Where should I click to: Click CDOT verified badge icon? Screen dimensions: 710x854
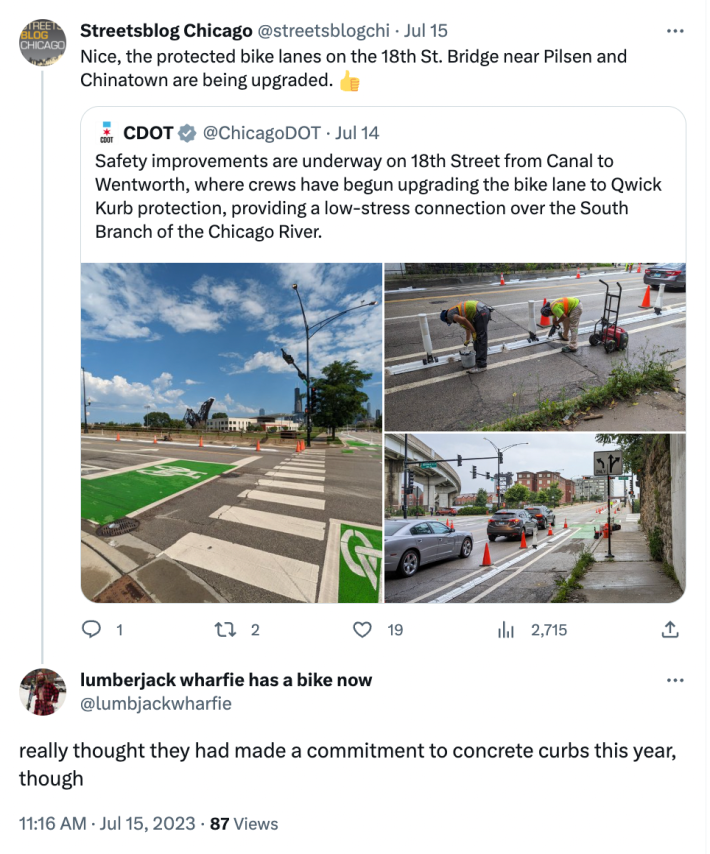click(x=187, y=133)
